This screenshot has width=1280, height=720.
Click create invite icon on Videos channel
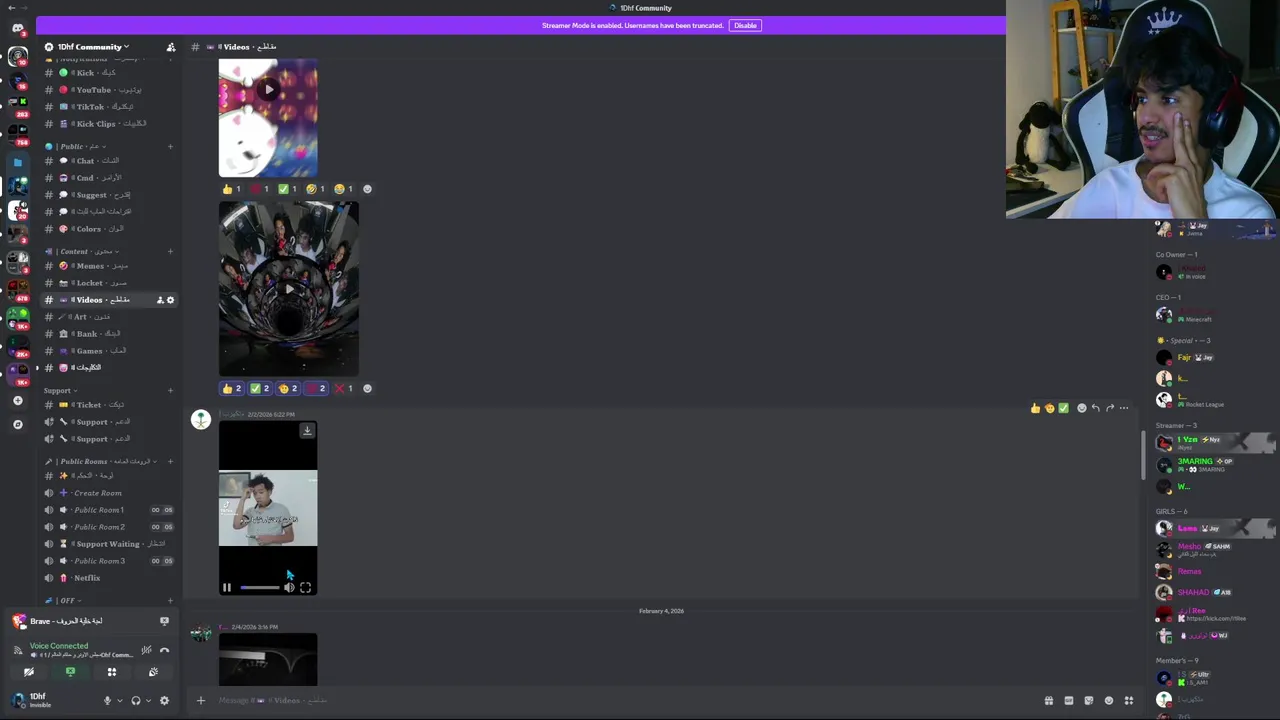coord(160,300)
